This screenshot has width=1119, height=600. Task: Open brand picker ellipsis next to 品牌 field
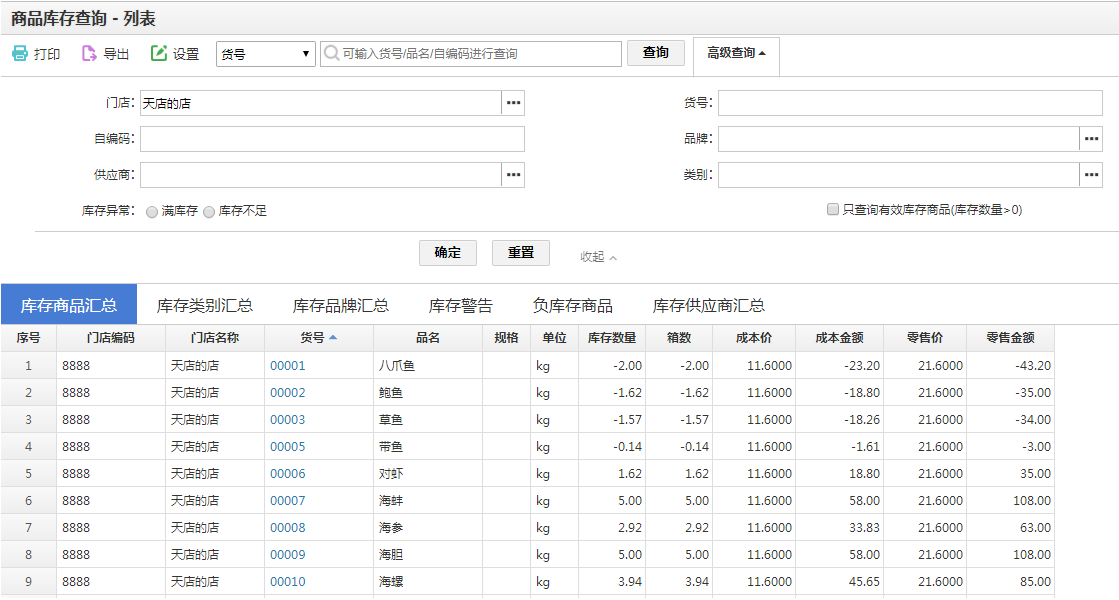[x=1091, y=138]
